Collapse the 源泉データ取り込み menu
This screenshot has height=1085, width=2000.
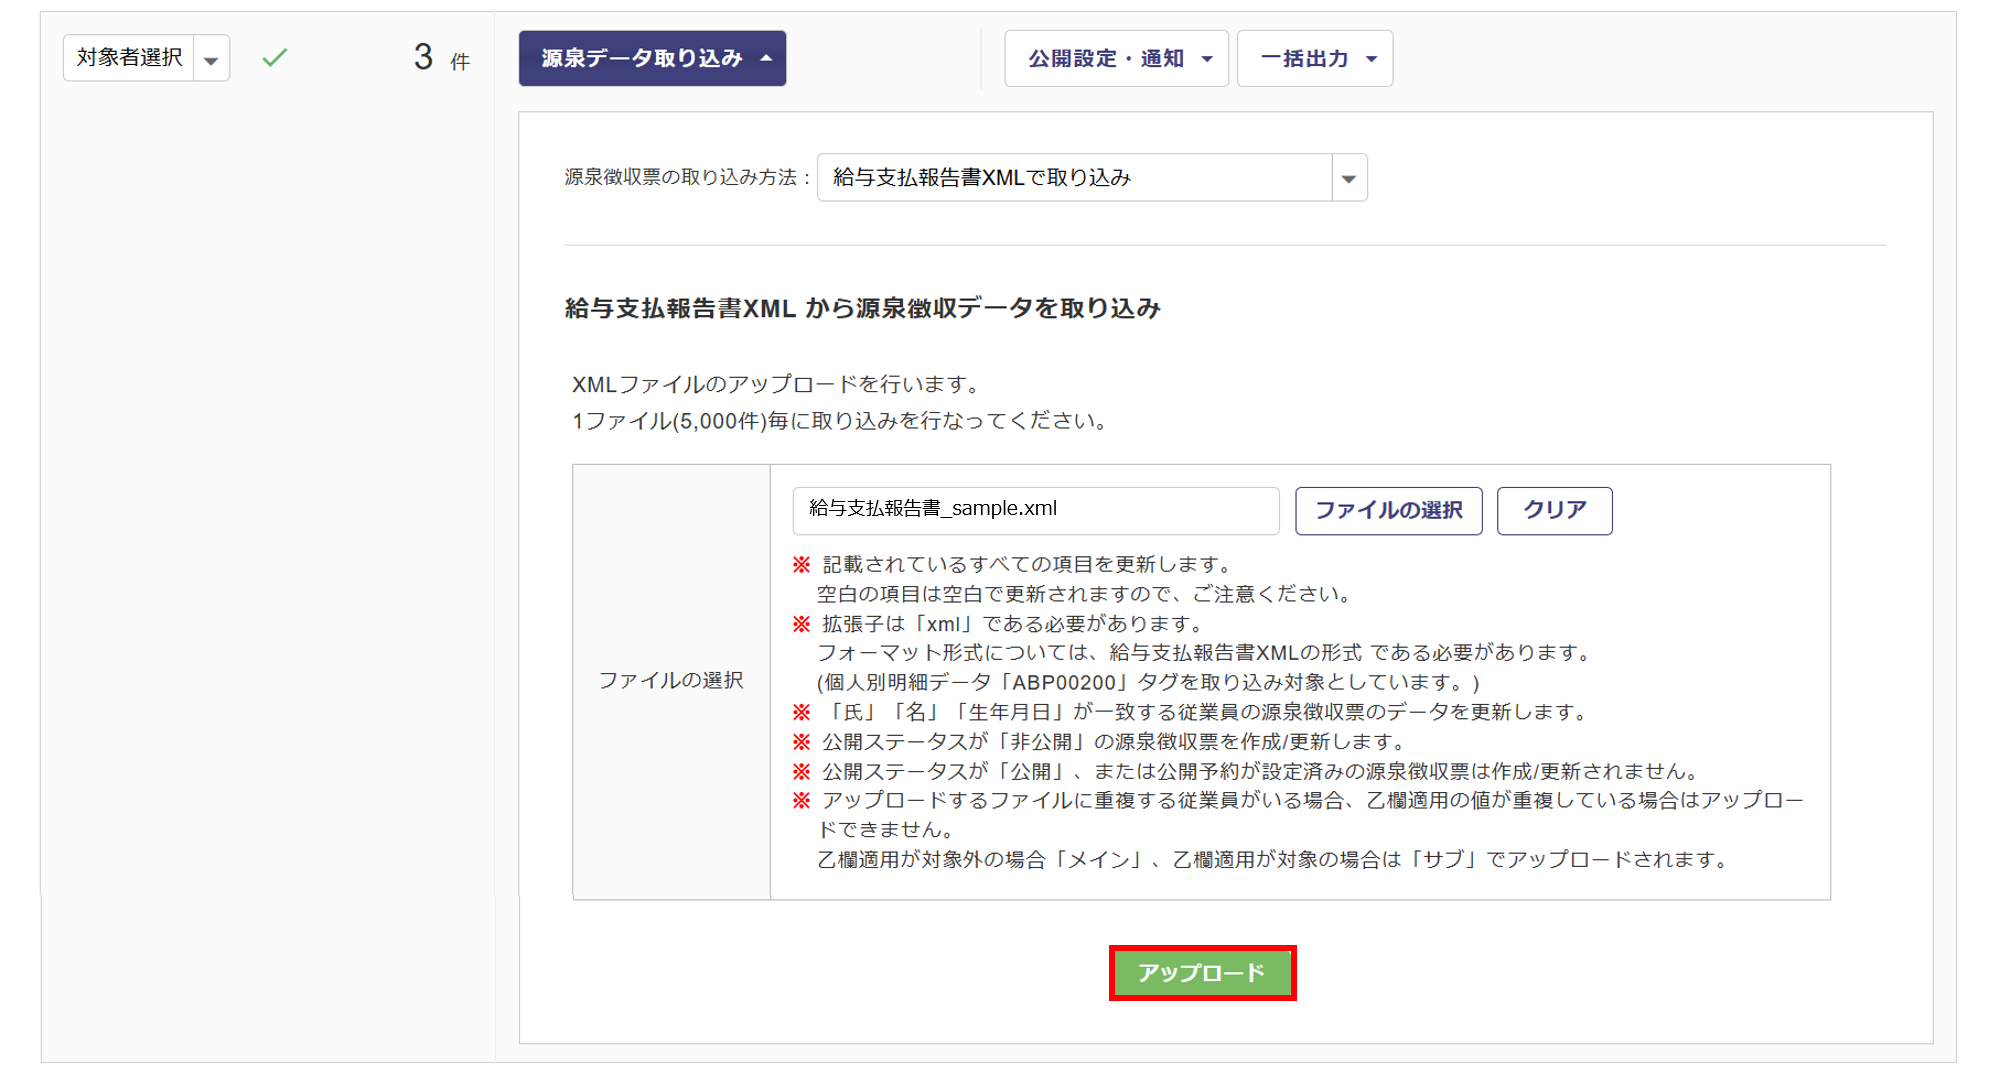(x=652, y=58)
